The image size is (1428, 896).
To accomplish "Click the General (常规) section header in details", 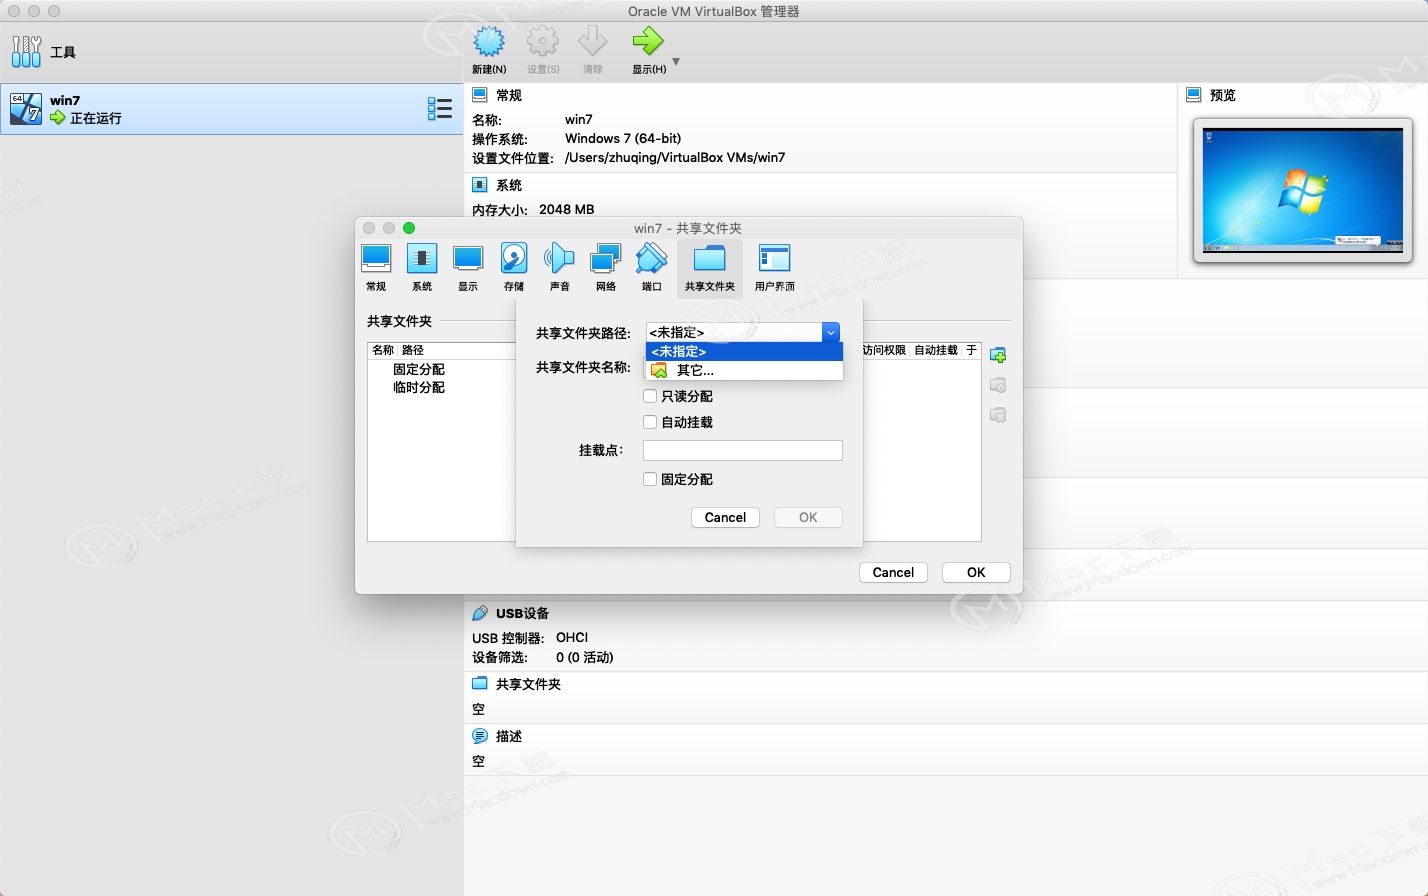I will [x=509, y=95].
